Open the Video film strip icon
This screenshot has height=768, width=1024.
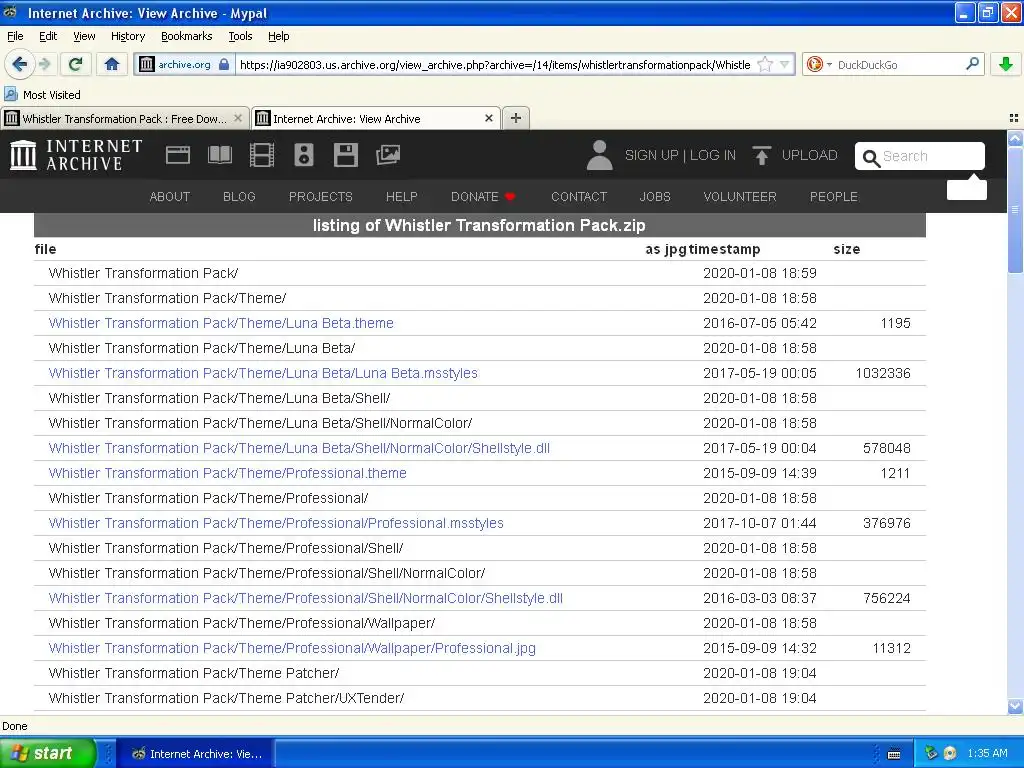point(262,155)
